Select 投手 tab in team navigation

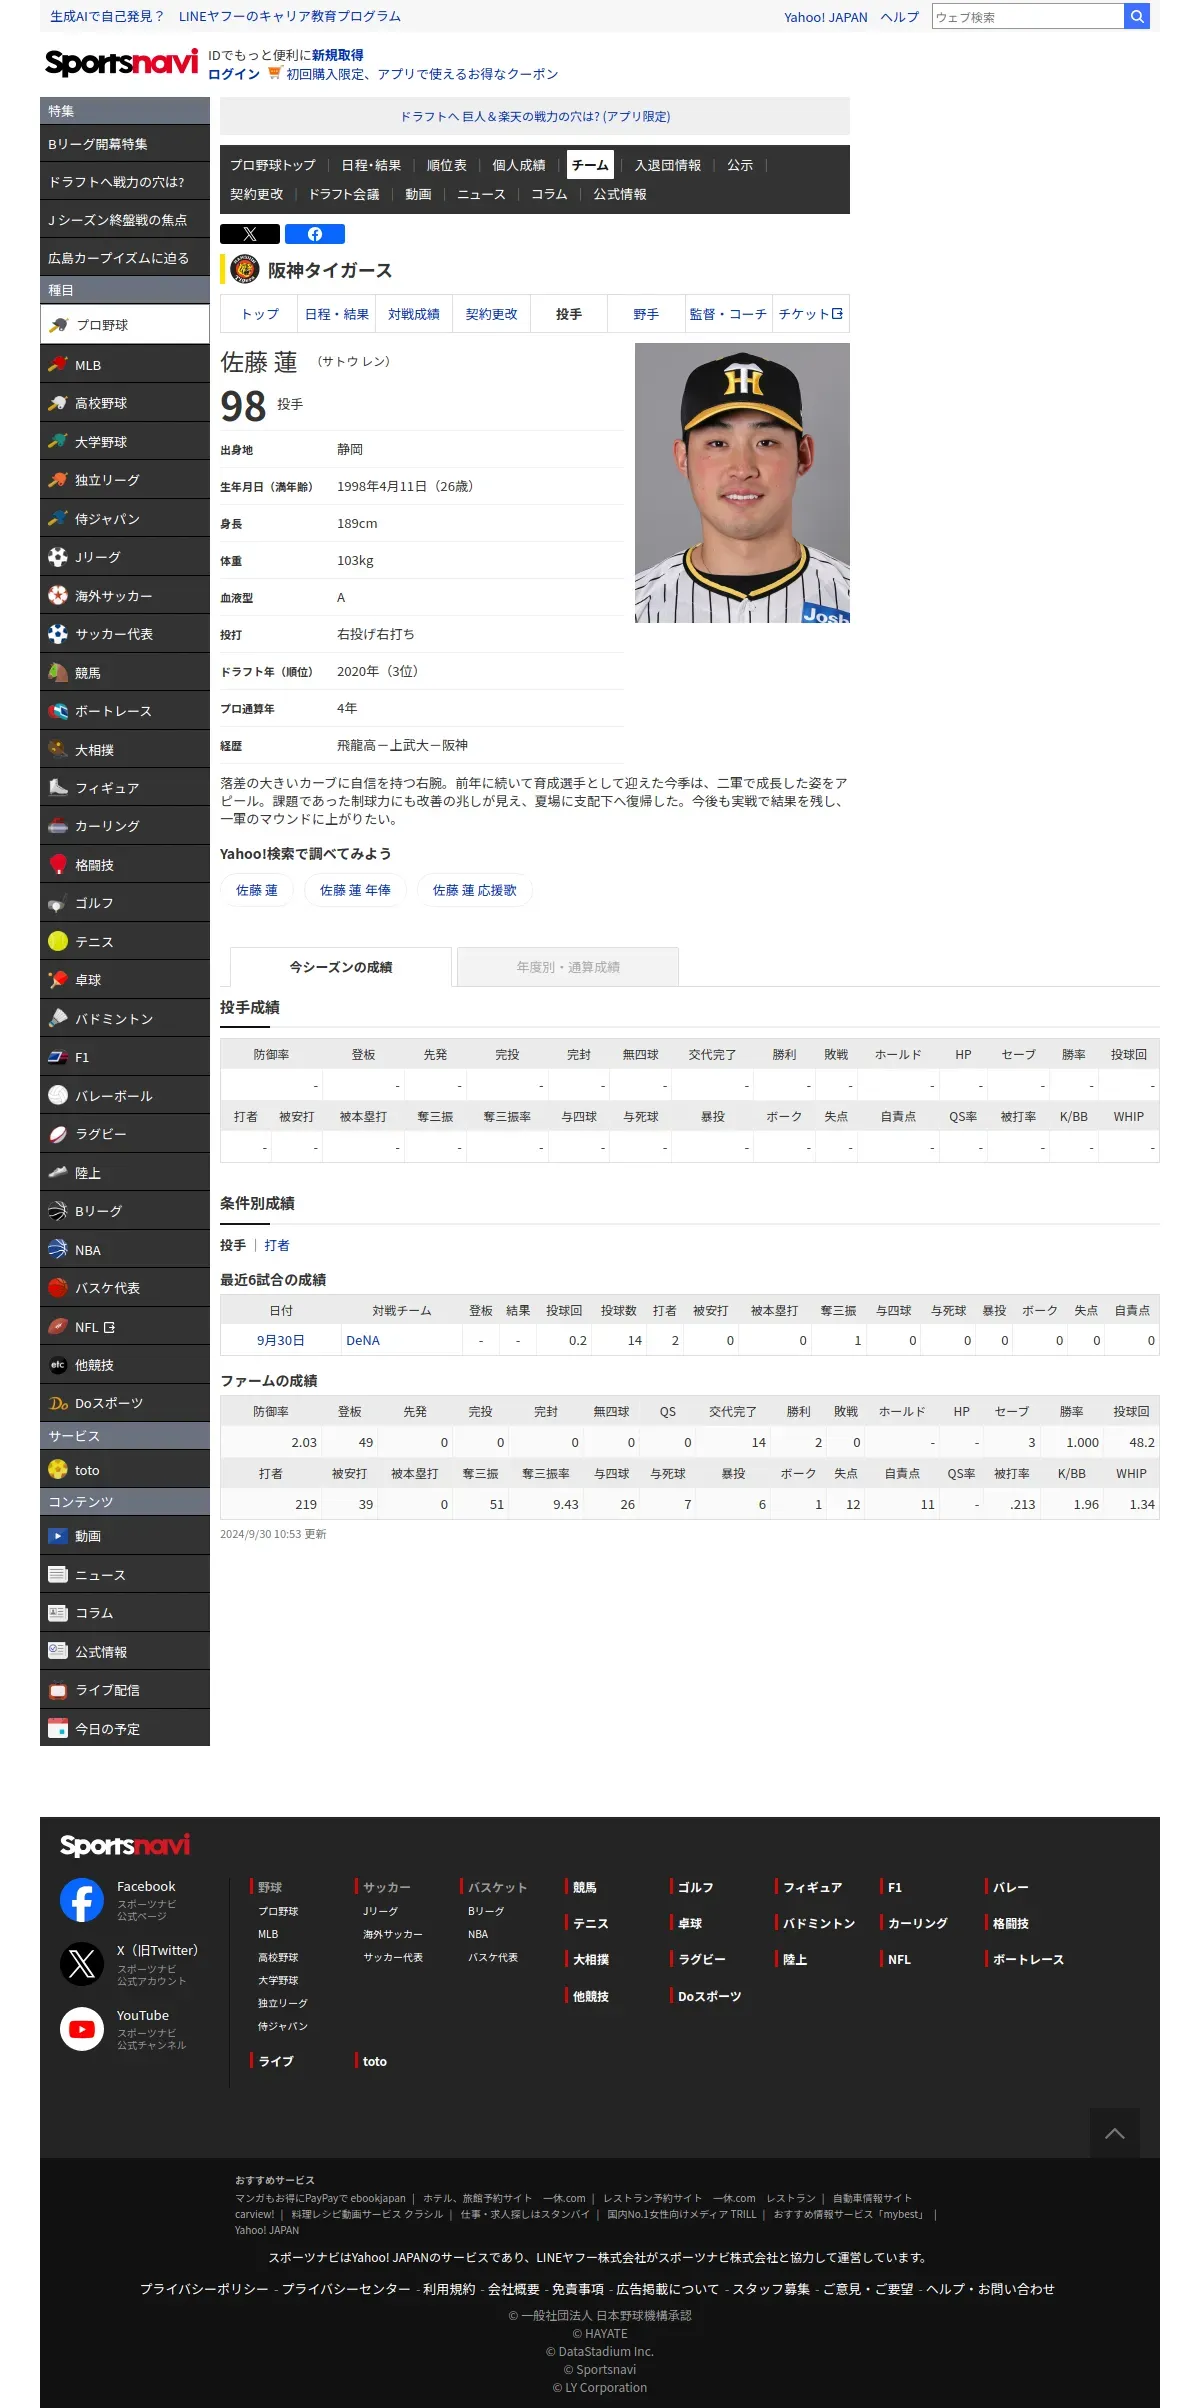click(x=569, y=314)
